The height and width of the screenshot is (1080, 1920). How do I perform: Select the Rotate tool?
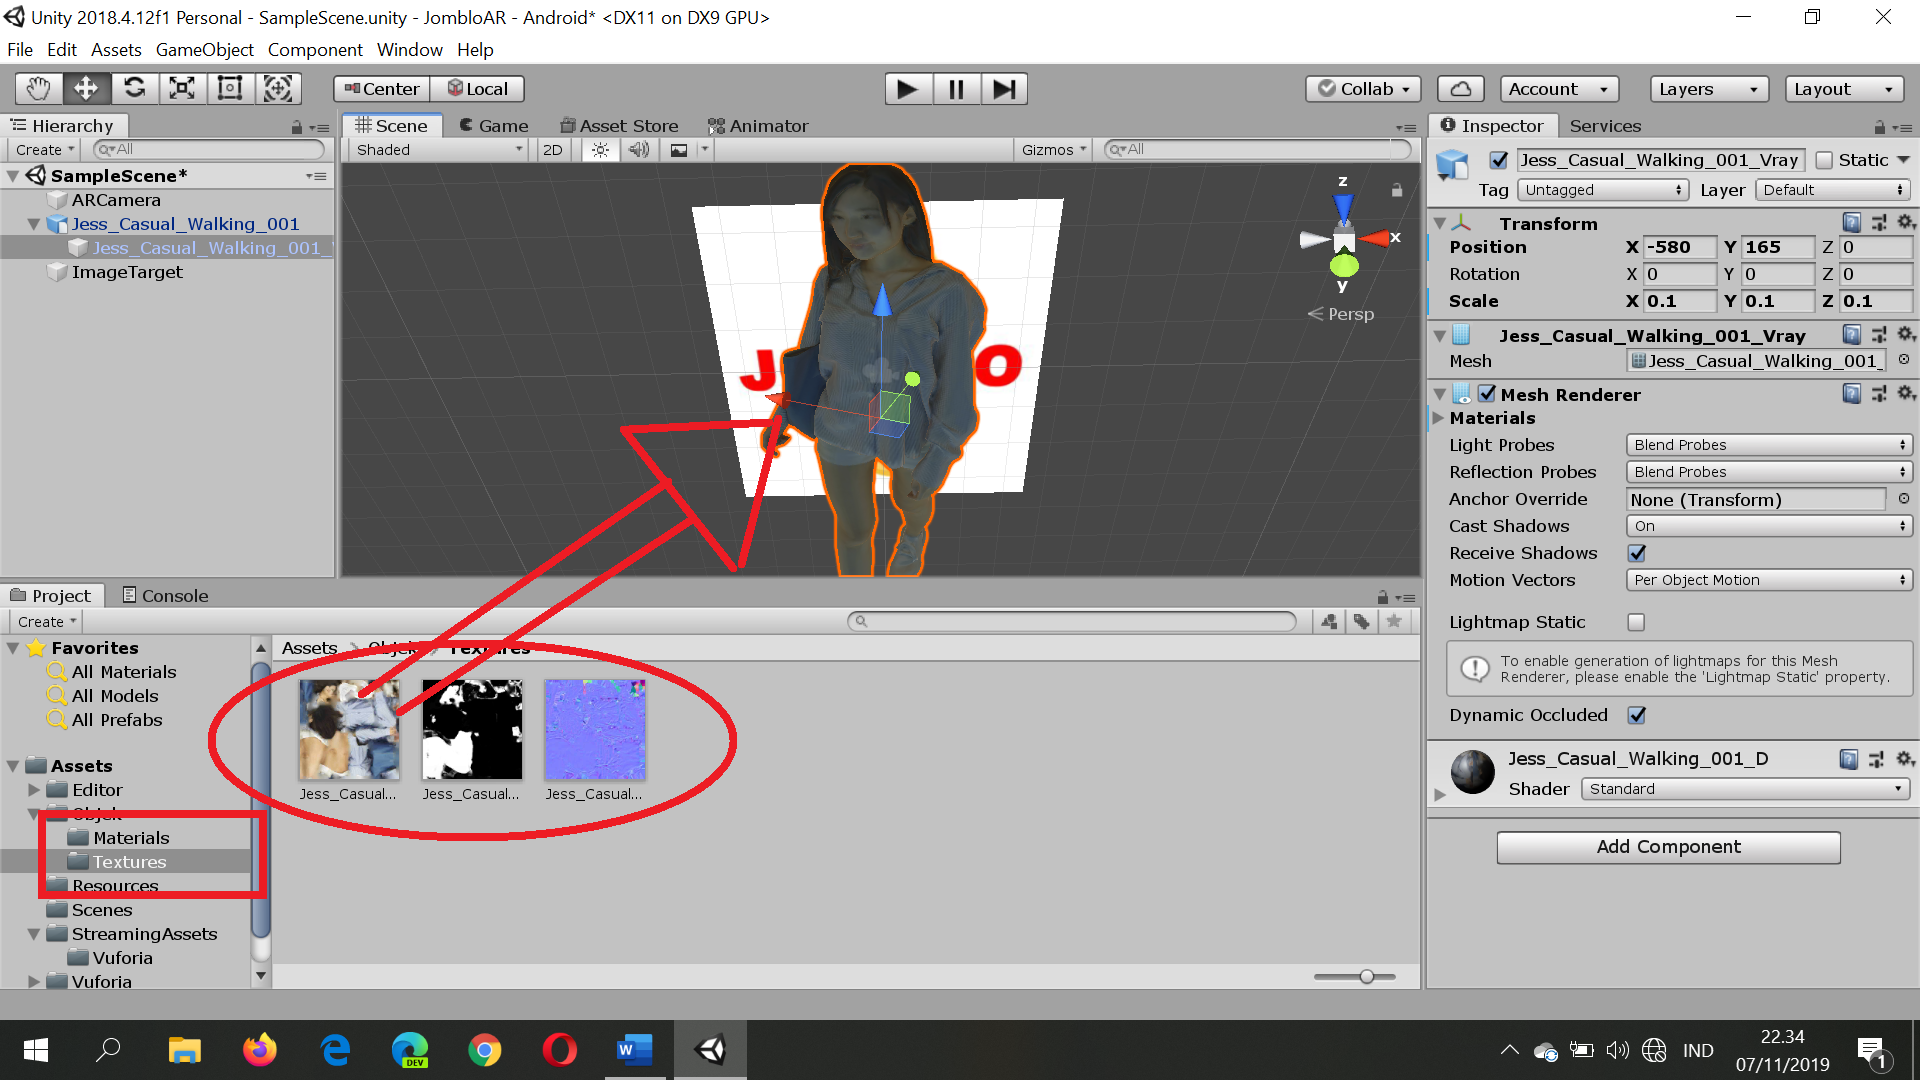pyautogui.click(x=134, y=89)
